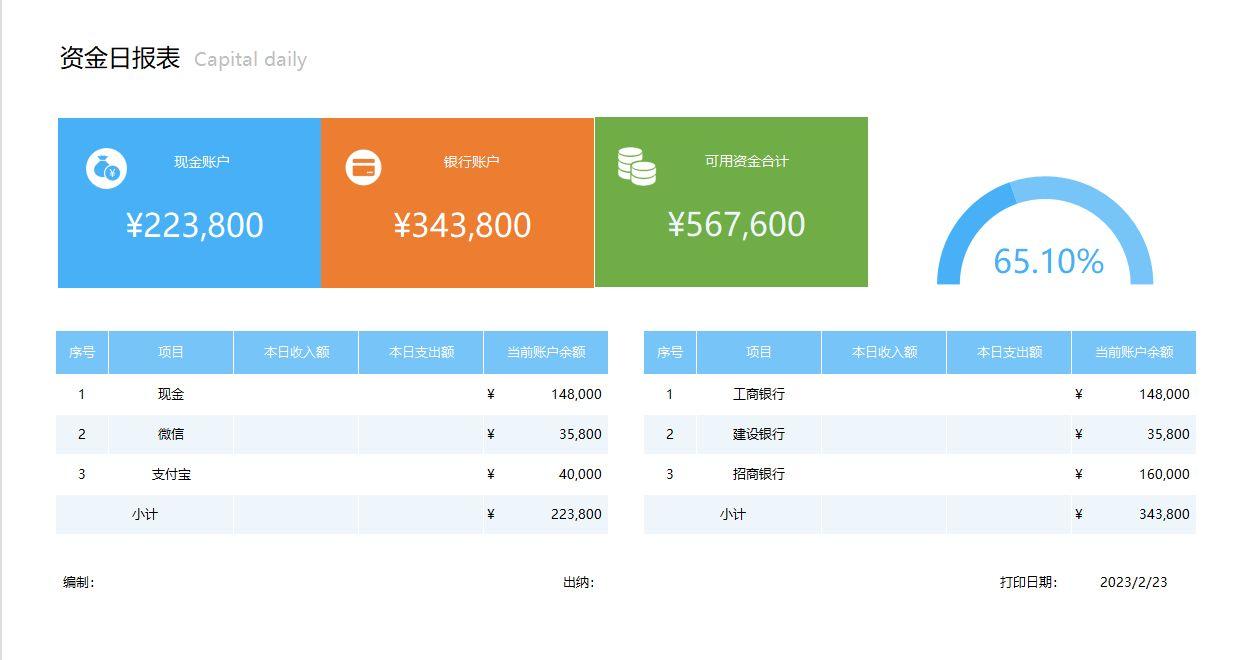Click the 资金日报表 report title
This screenshot has width=1247, height=660.
(120, 58)
